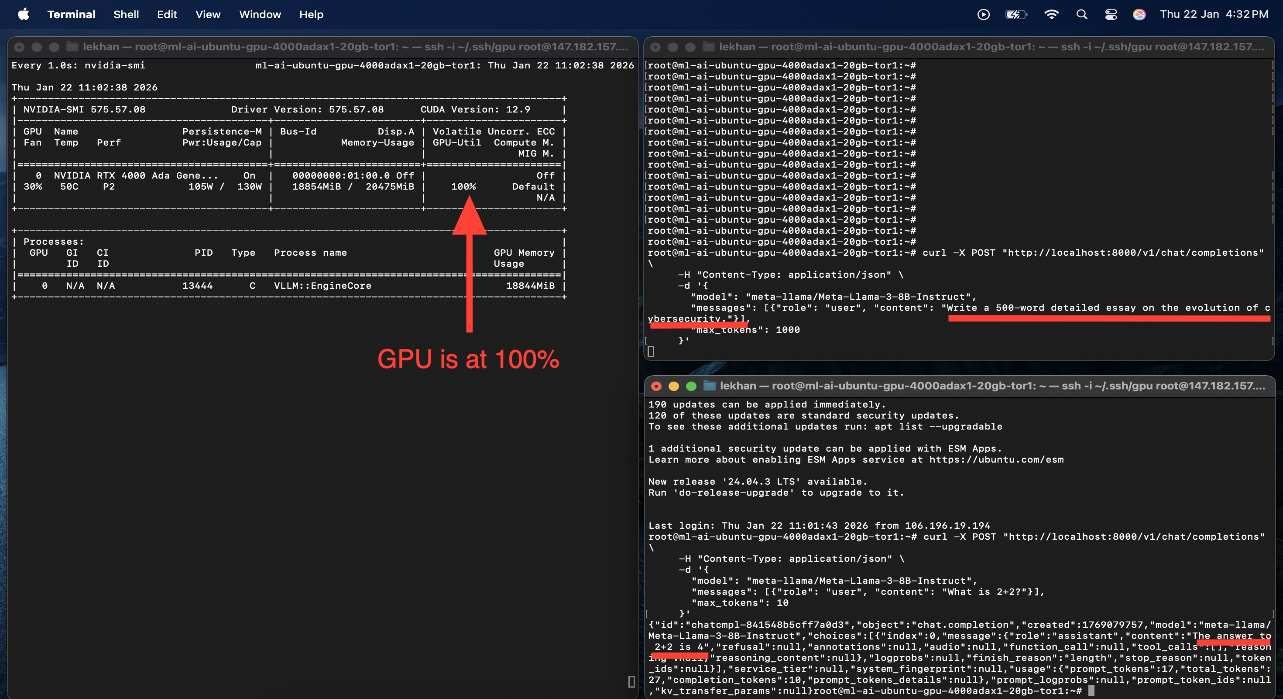Zoom bottom-right terminal with green button
This screenshot has height=699, width=1283.
690,385
